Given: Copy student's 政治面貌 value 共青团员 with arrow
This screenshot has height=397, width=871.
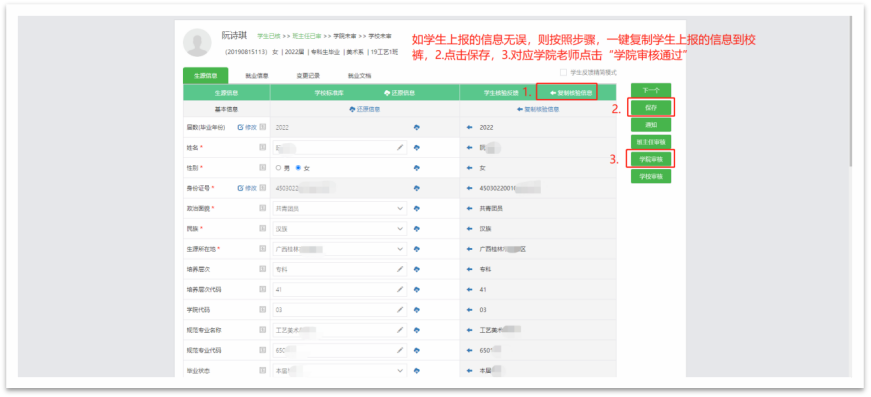Looking at the screenshot, I should (469, 208).
